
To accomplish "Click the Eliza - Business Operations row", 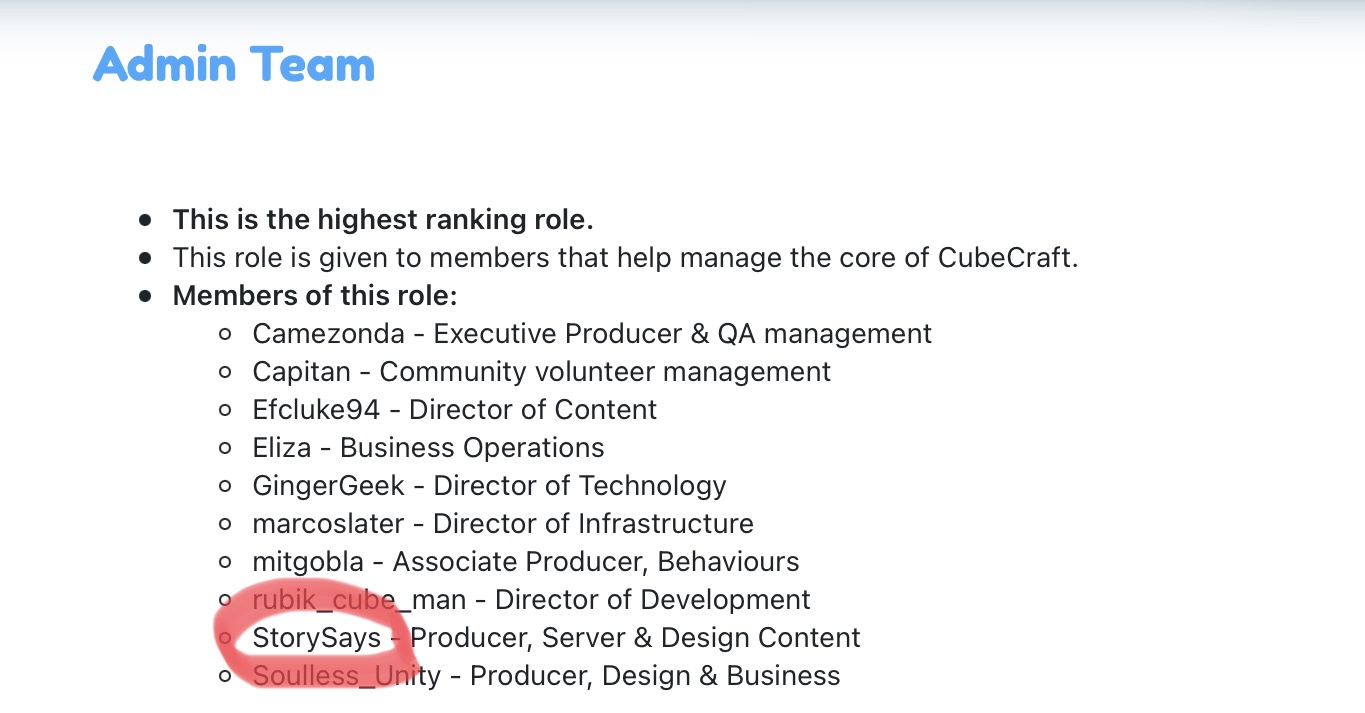I will point(428,447).
